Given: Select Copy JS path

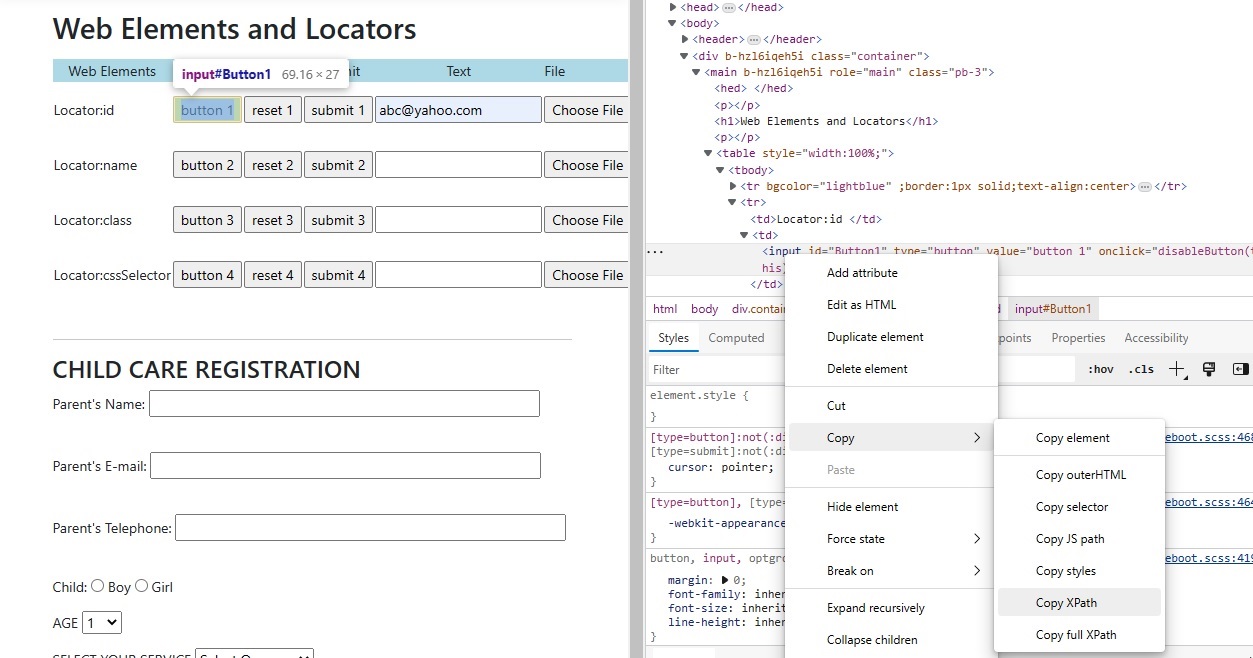Looking at the screenshot, I should 1079,539.
